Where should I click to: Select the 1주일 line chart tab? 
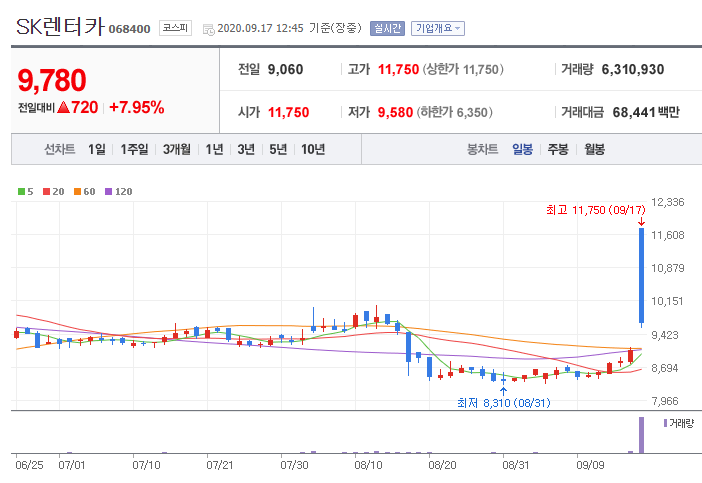pyautogui.click(x=134, y=149)
